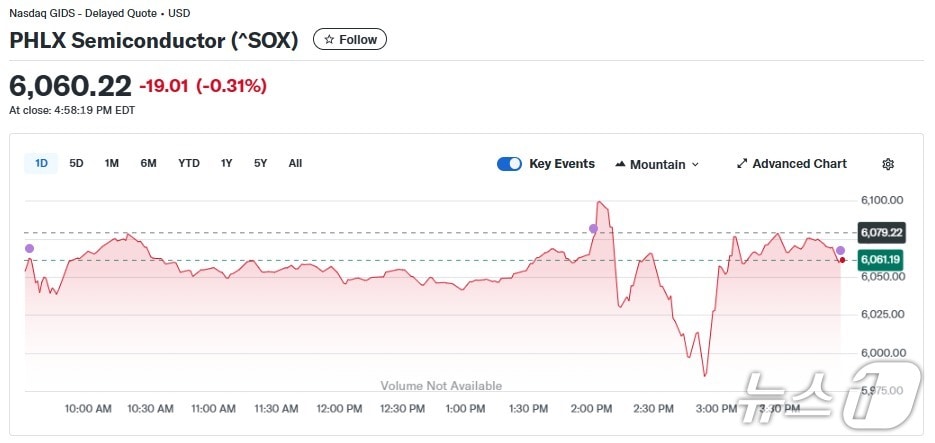Click the star icon in Follow button
The image size is (935, 443).
[x=329, y=40]
